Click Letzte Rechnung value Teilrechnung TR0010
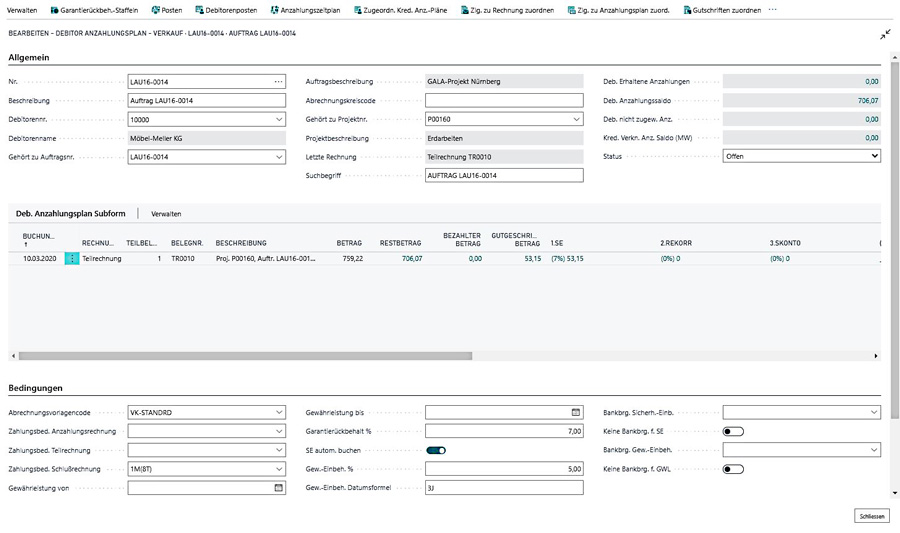Screen dimensions: 900x533 (504, 157)
